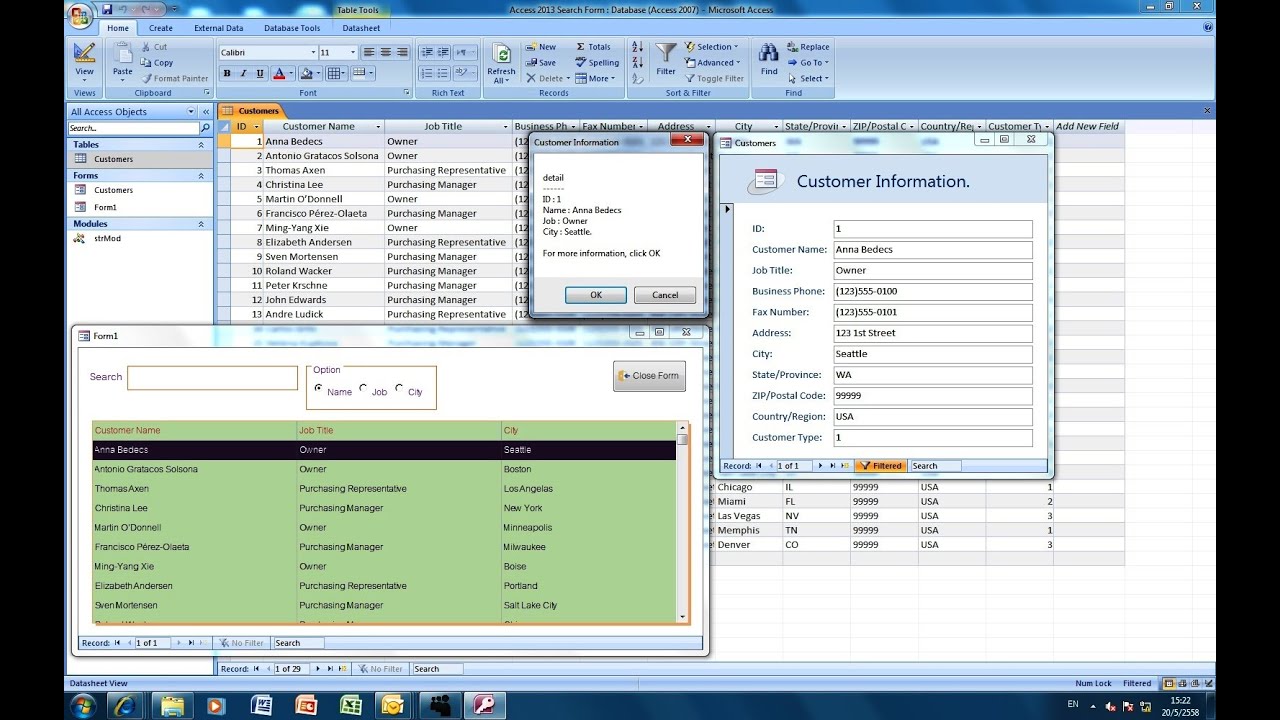Select the Customers document tab
Viewport: 1280px width, 720px height.
(x=252, y=111)
